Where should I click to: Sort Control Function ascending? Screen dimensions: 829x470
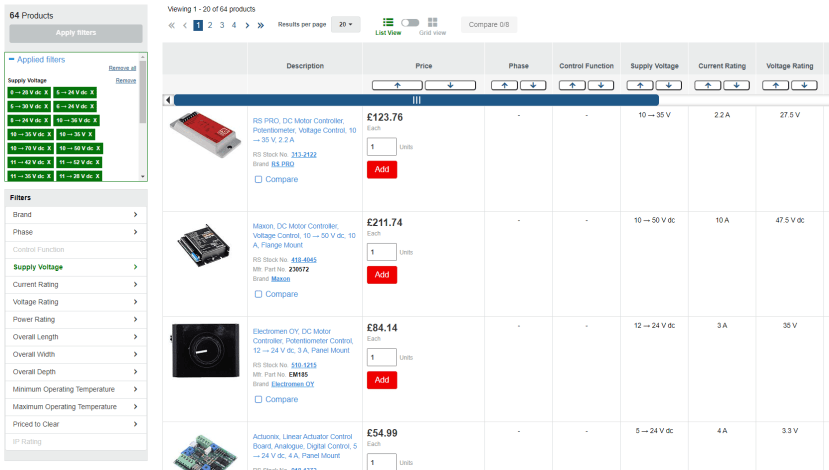(x=572, y=85)
